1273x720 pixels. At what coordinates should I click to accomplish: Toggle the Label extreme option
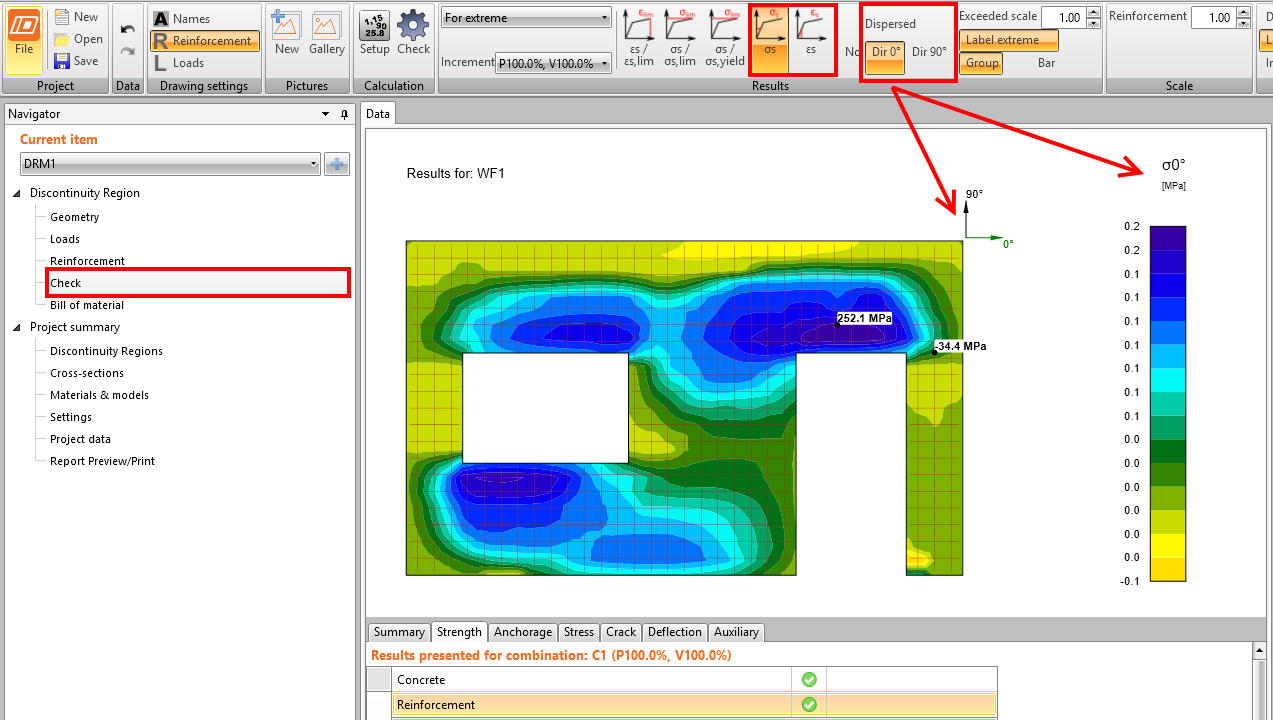[1008, 40]
